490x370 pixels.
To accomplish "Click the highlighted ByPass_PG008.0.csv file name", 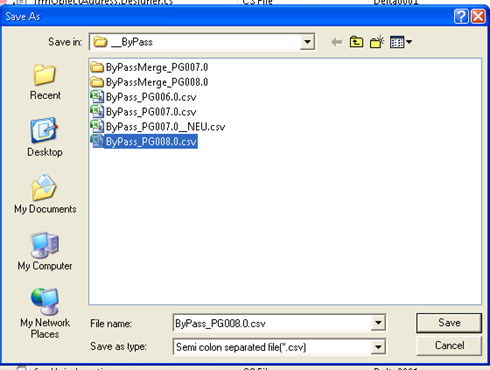I will point(151,141).
